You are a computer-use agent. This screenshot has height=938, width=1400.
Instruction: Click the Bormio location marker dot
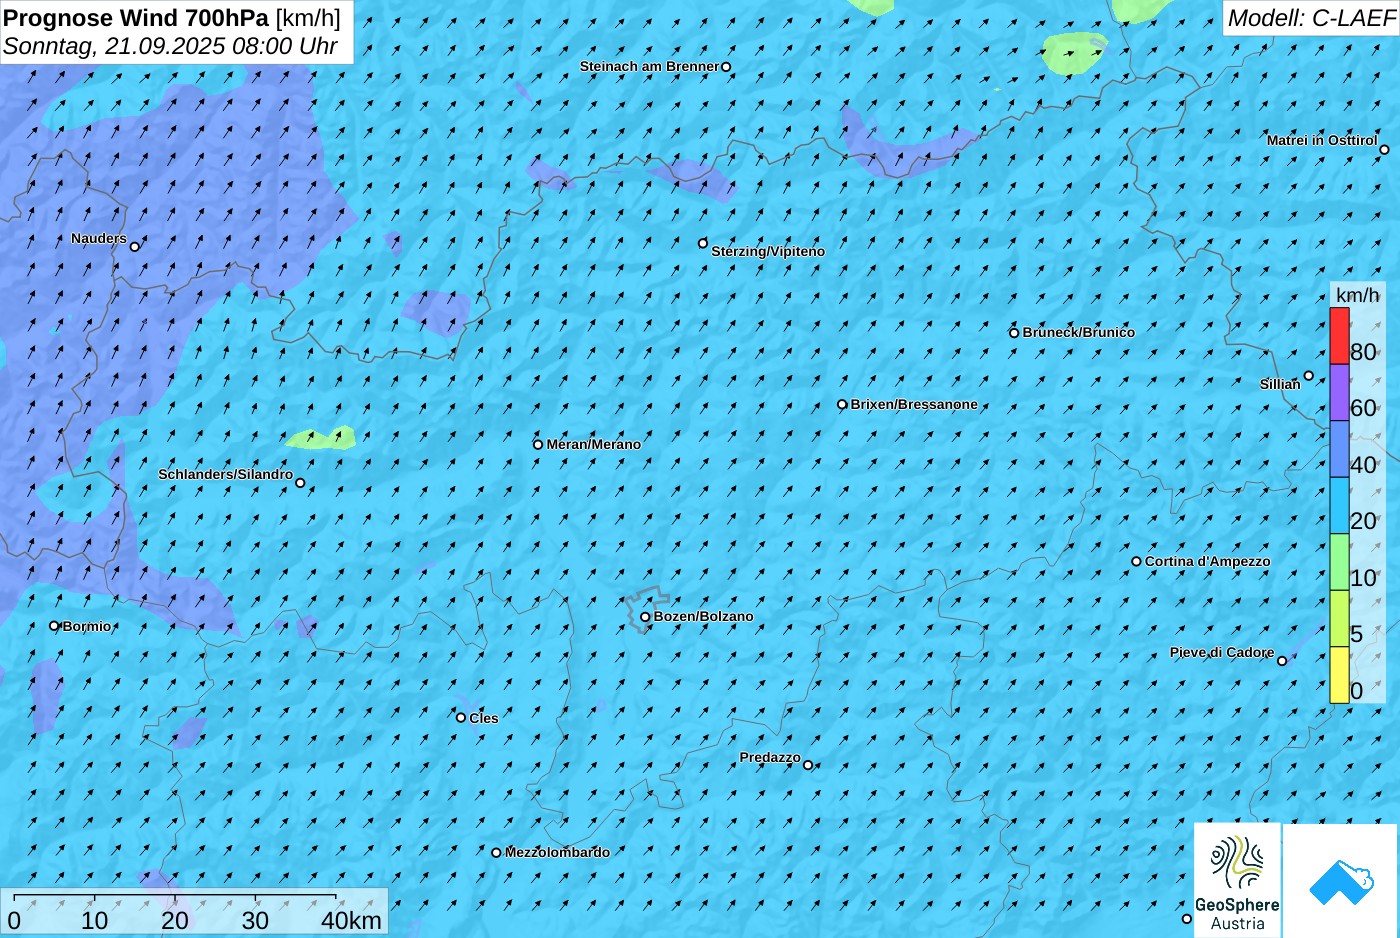55,626
